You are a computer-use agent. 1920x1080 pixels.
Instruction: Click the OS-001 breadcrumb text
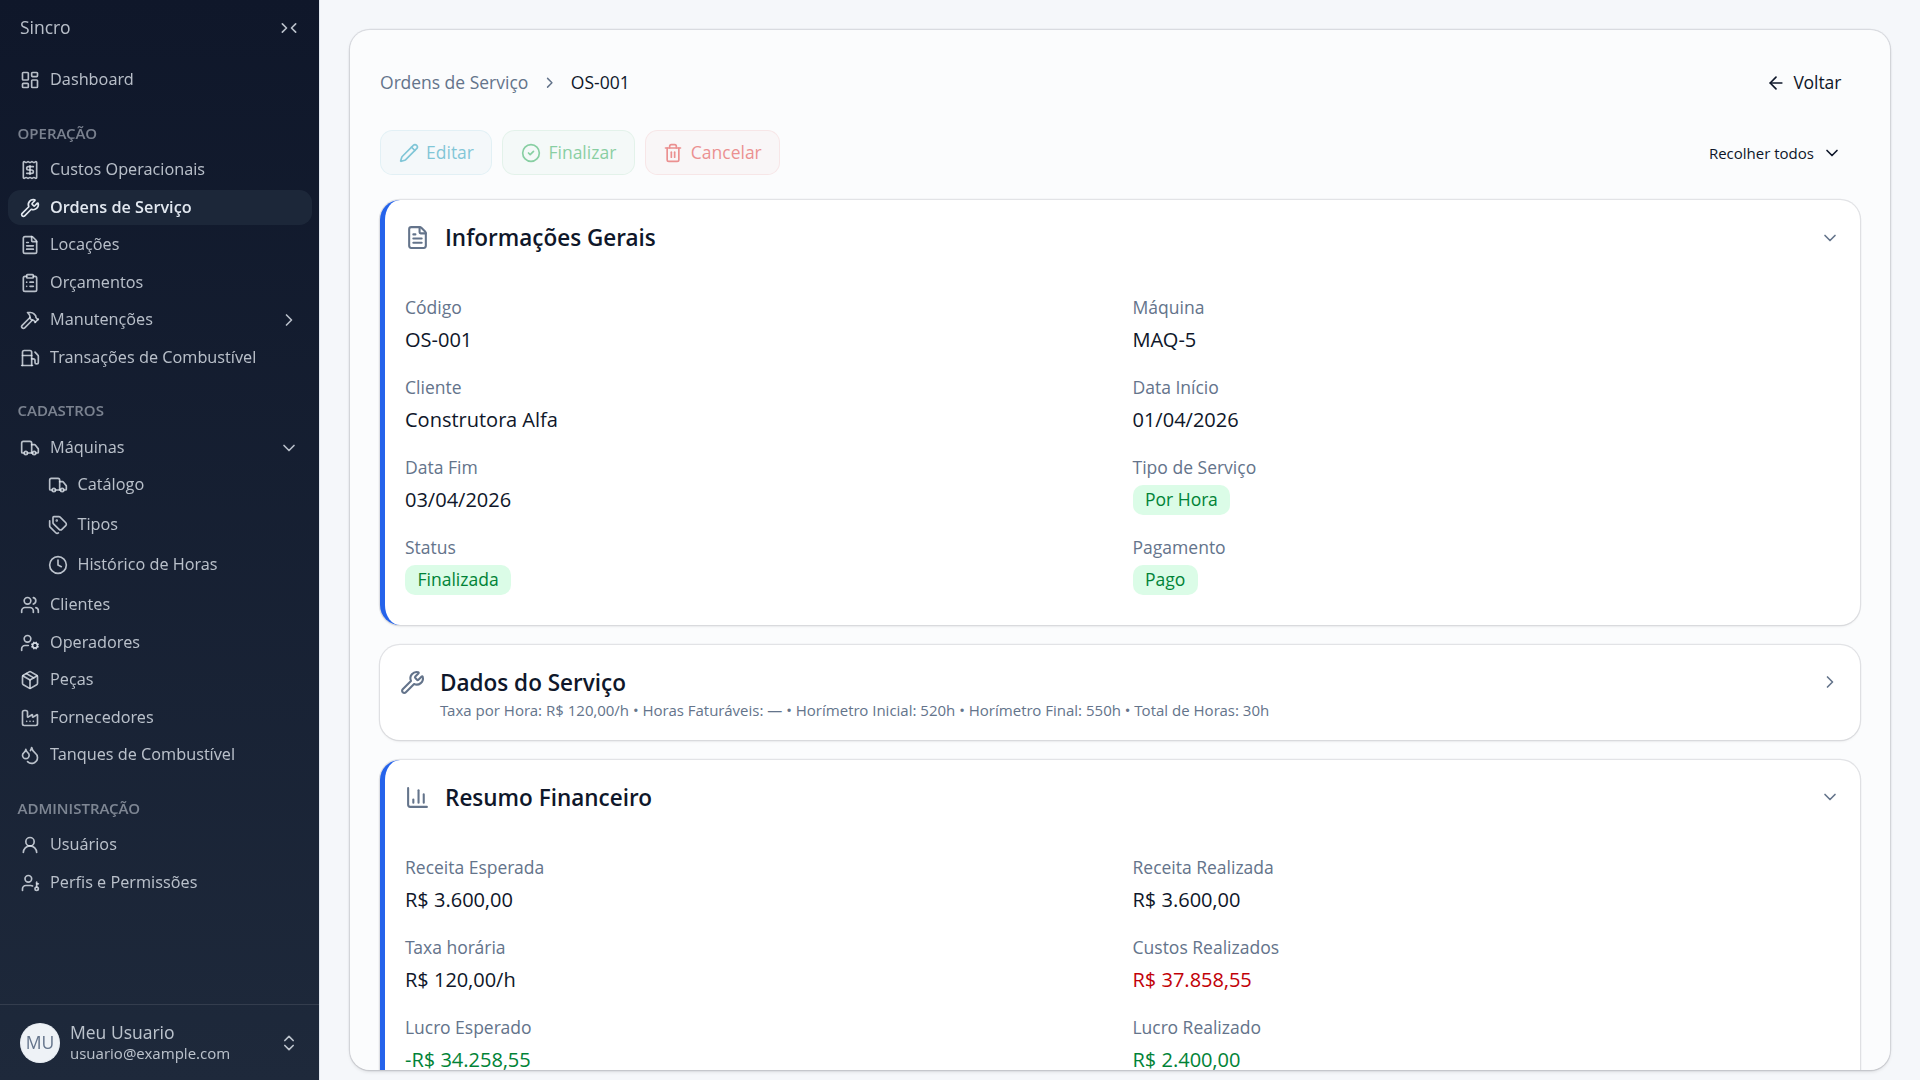tap(600, 83)
